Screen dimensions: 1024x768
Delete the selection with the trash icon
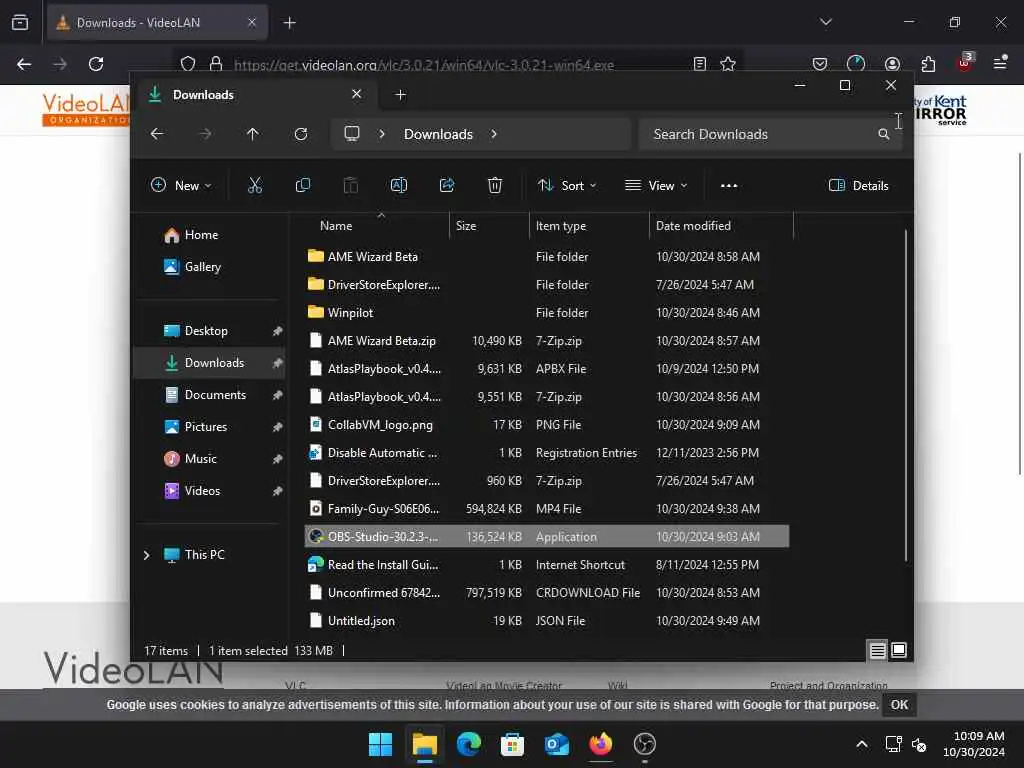coord(495,185)
